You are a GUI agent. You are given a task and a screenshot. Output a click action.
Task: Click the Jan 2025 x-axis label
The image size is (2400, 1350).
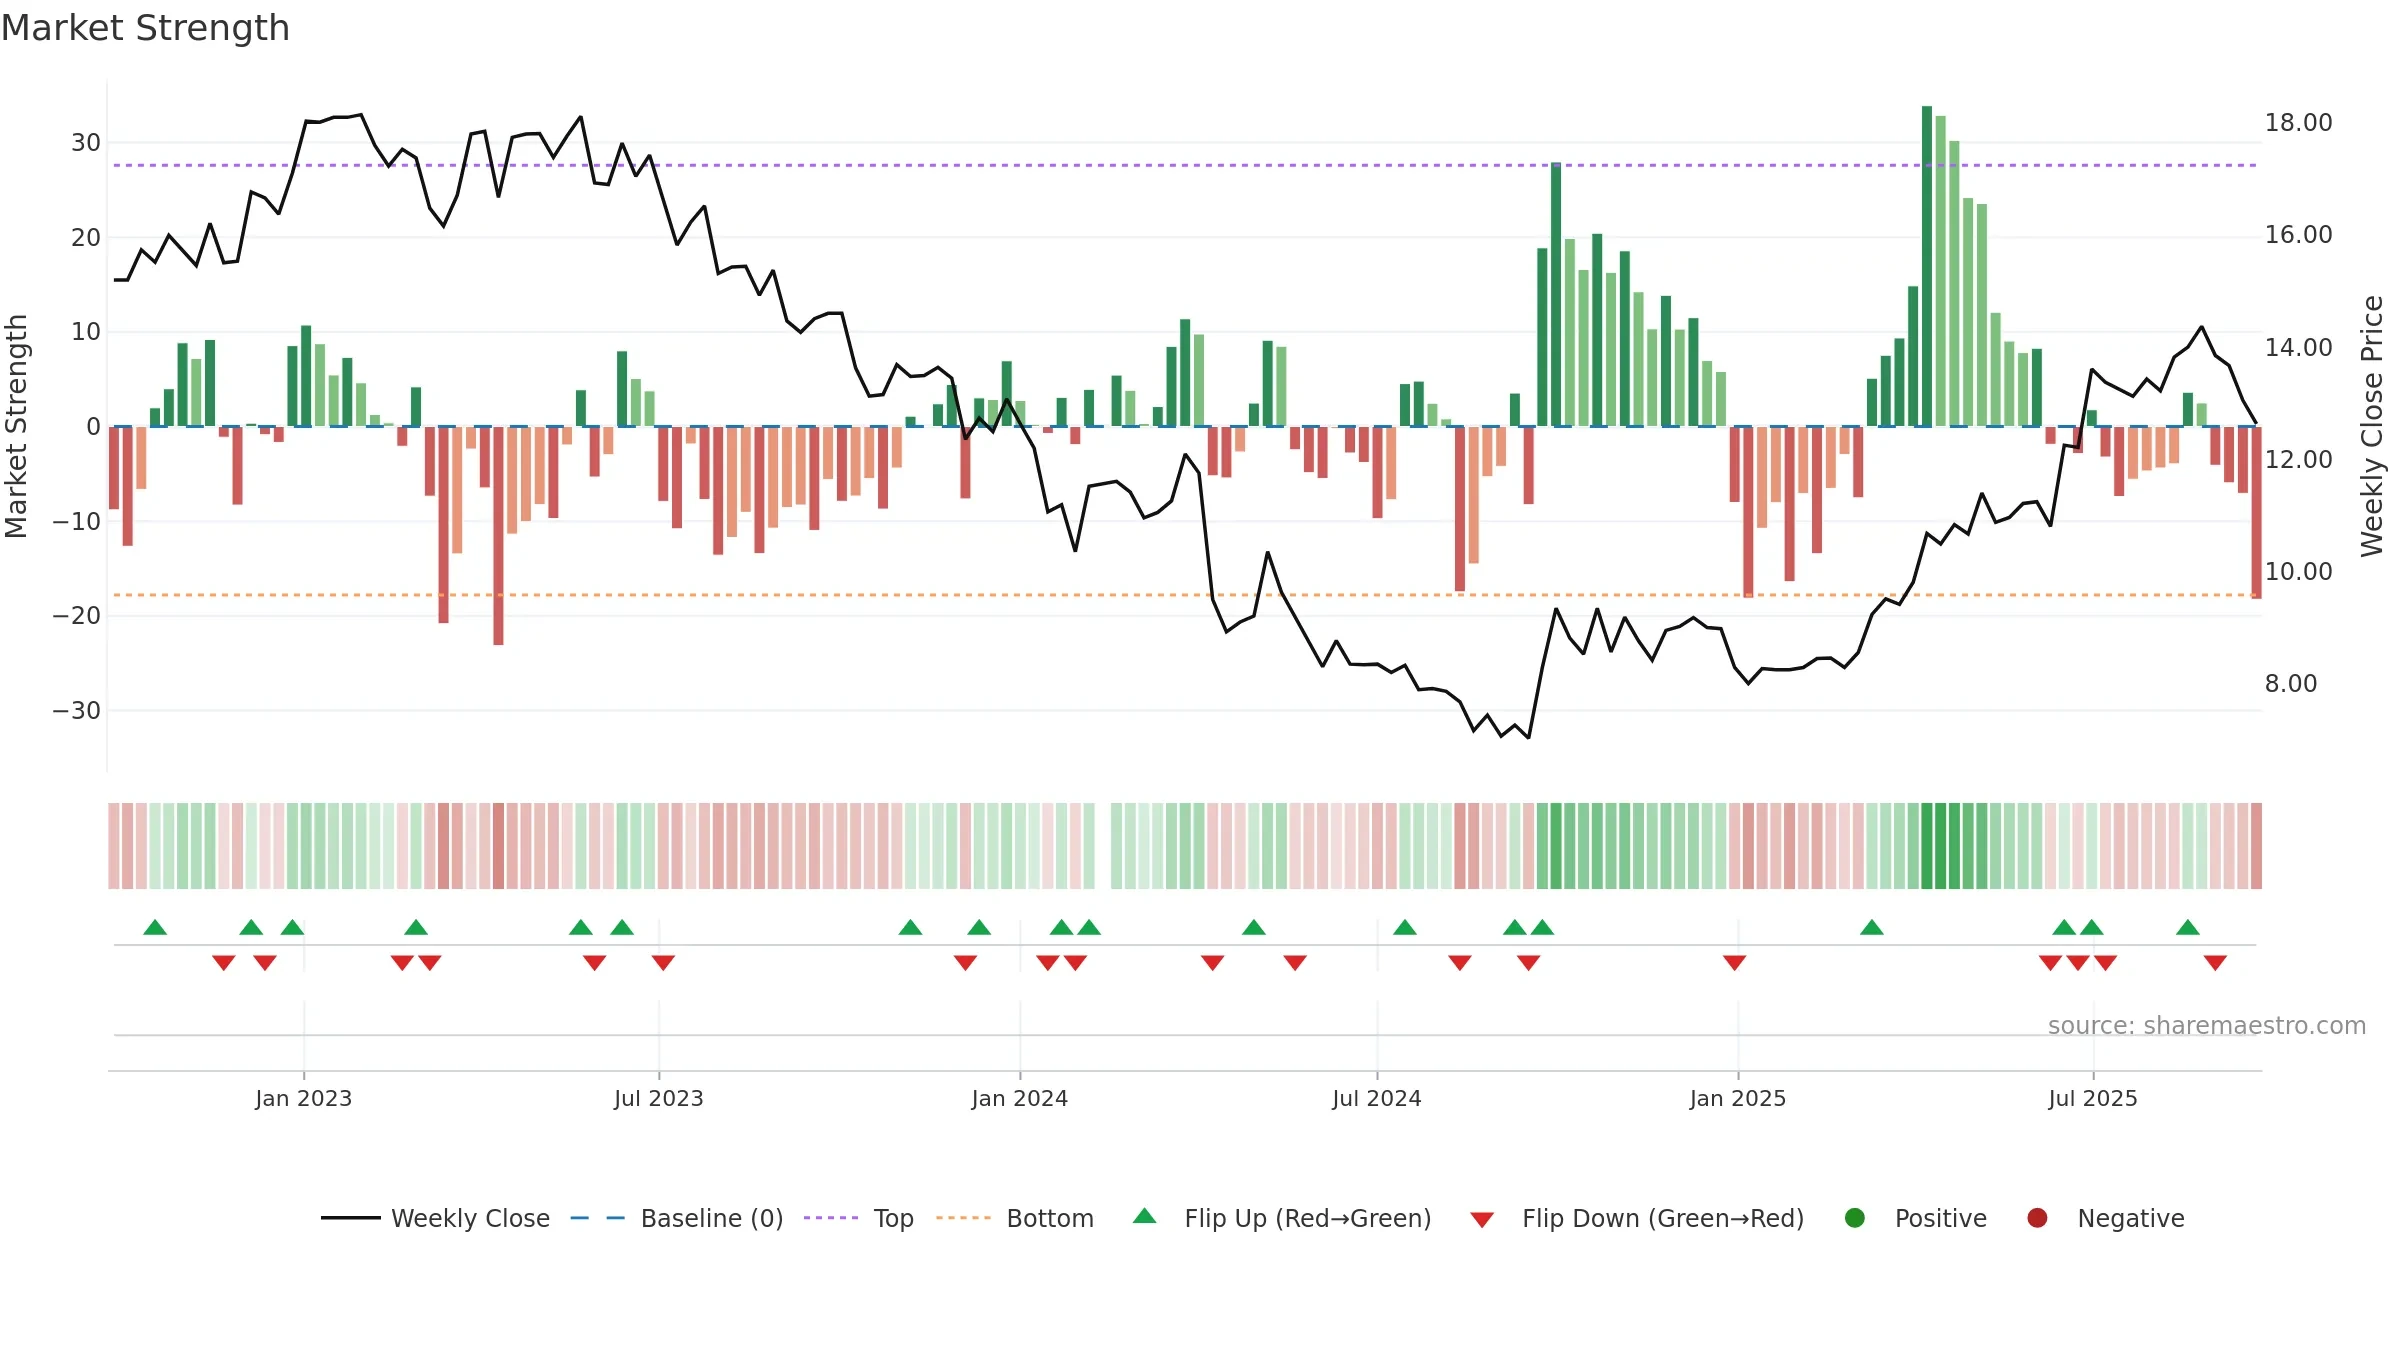[1738, 1098]
